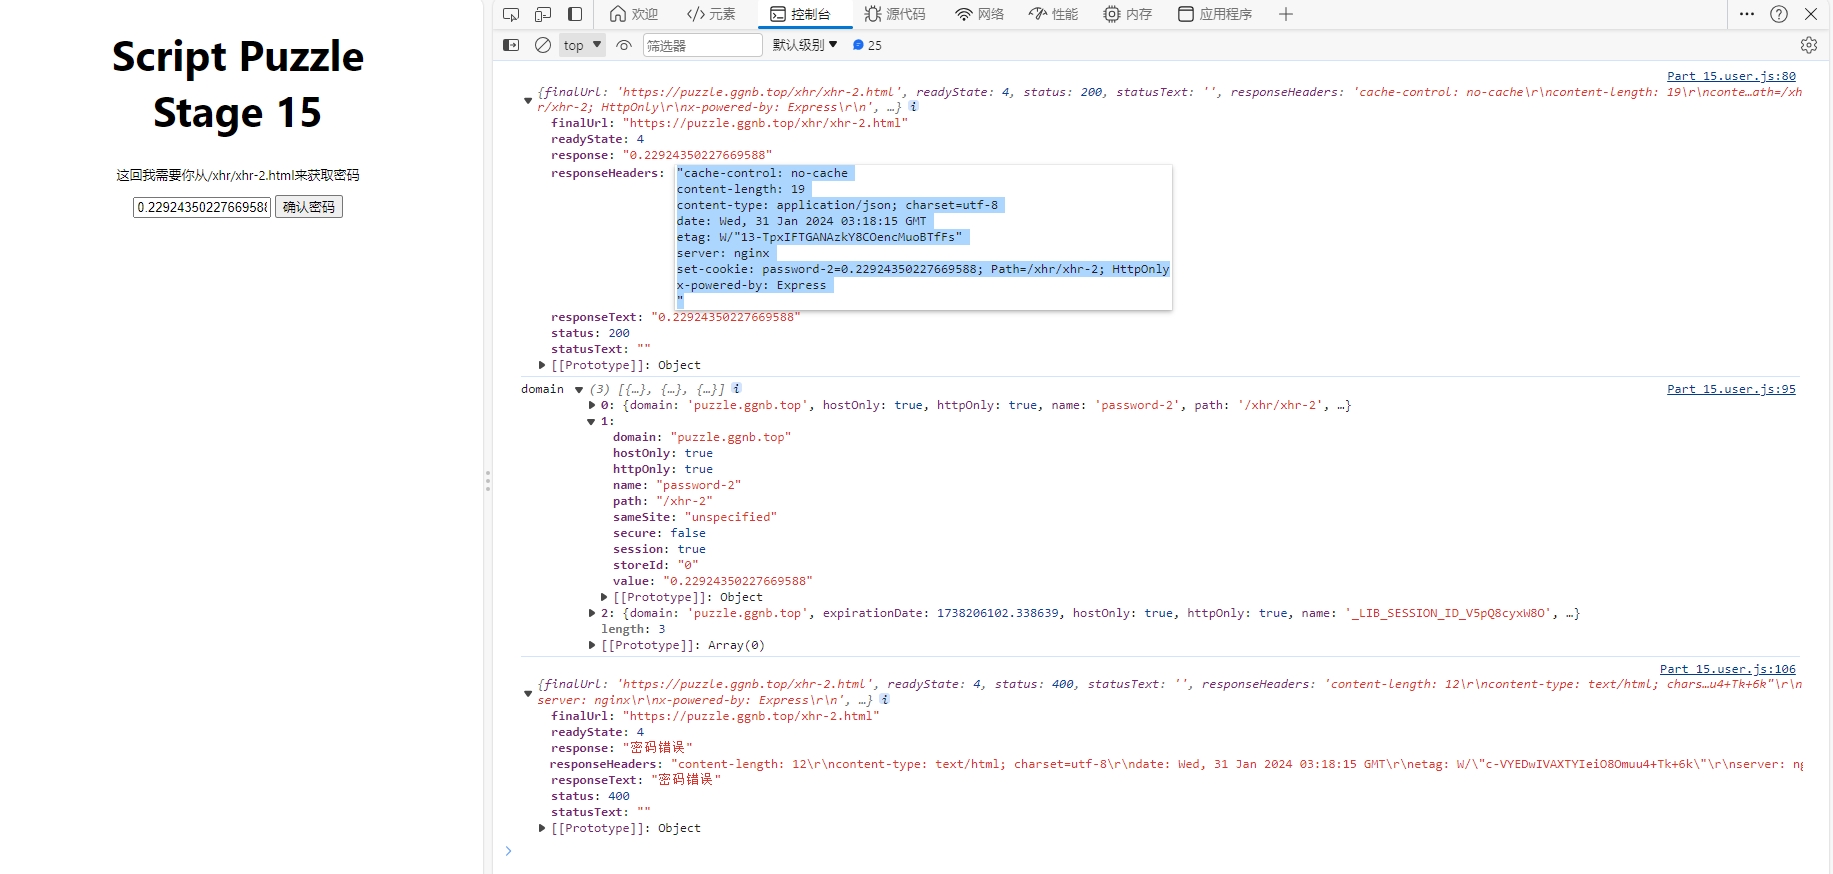Click the "Script Puzzle Stage 15" heading
1833x874 pixels.
tap(238, 84)
